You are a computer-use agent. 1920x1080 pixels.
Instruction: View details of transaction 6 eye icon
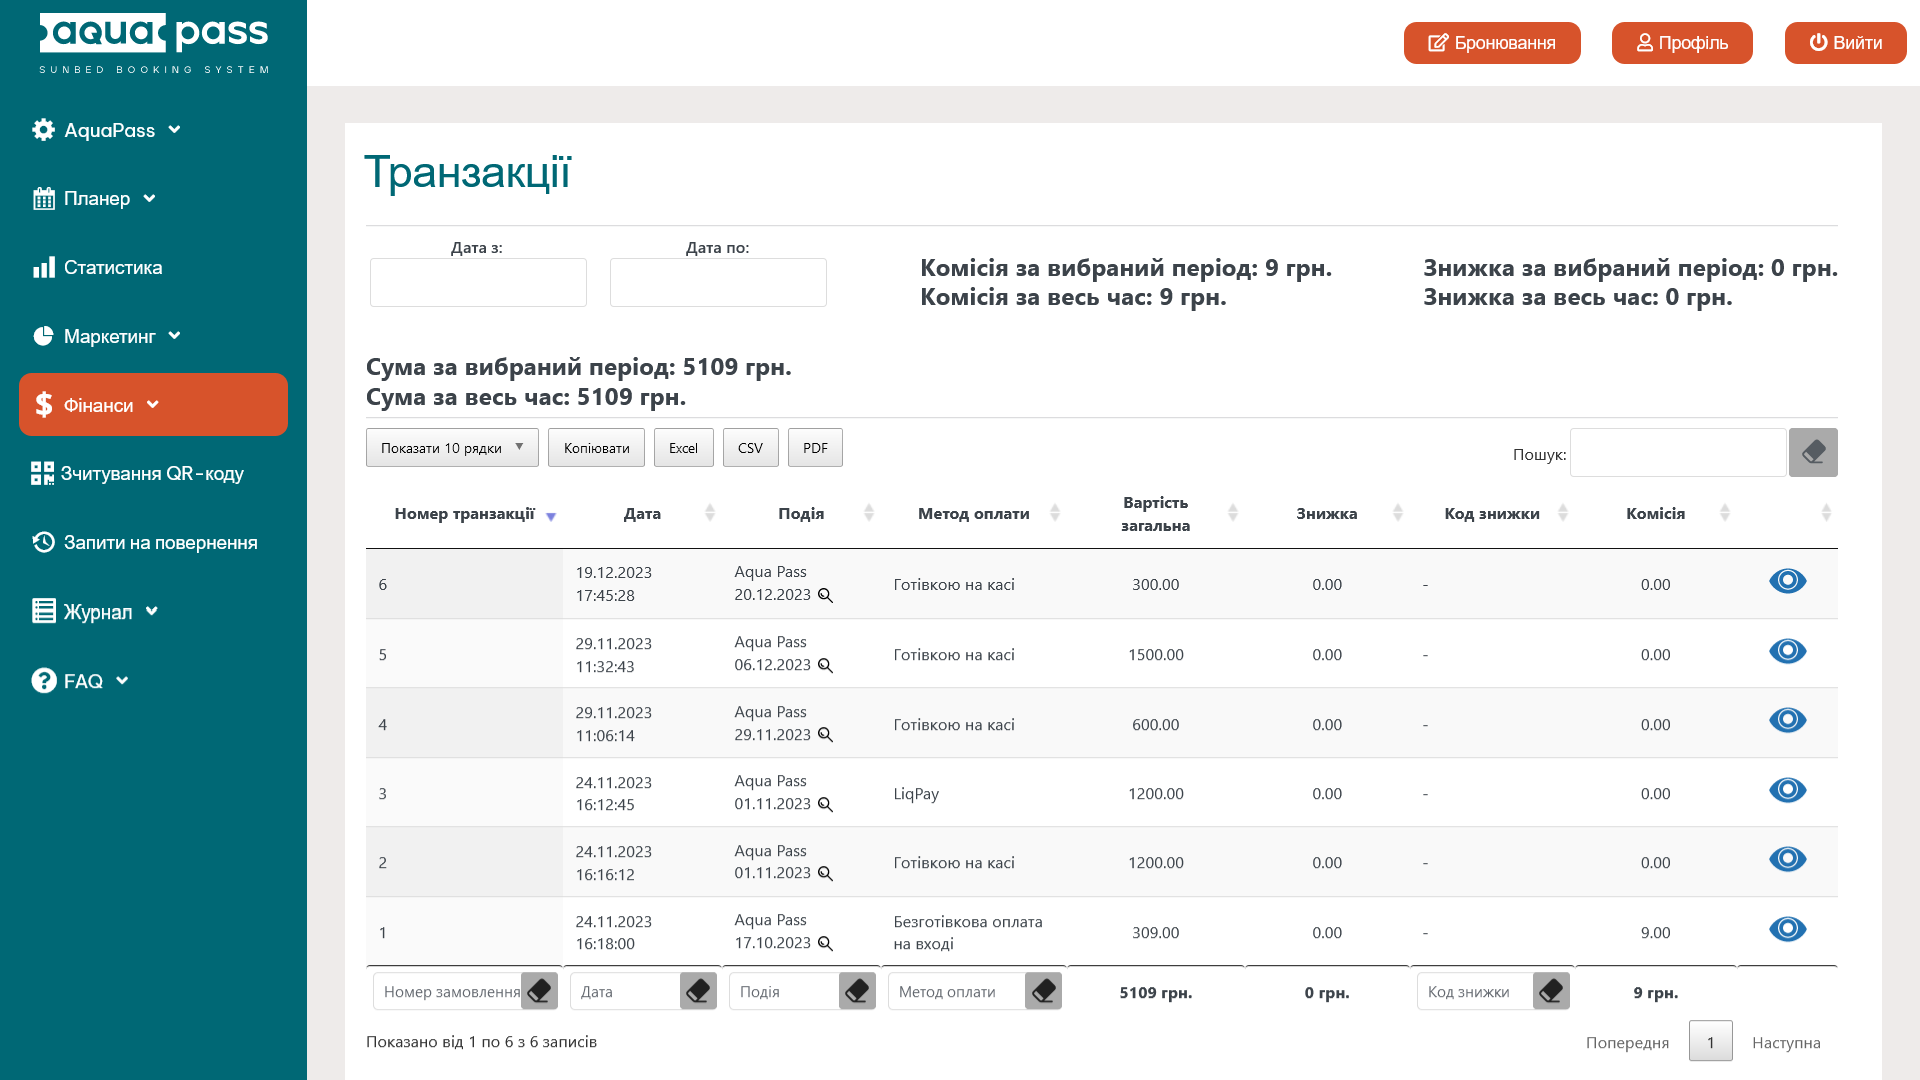click(1787, 581)
